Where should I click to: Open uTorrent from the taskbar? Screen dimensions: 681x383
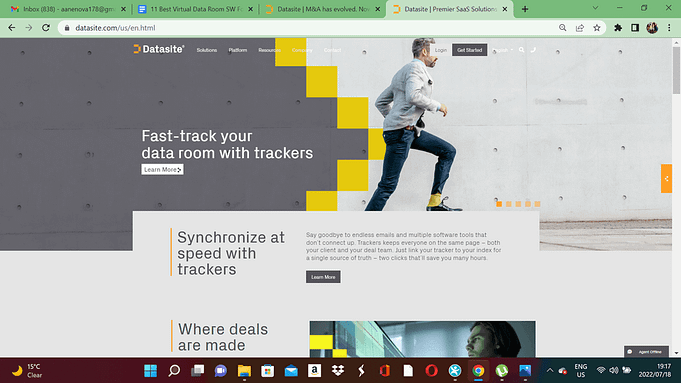click(502, 370)
